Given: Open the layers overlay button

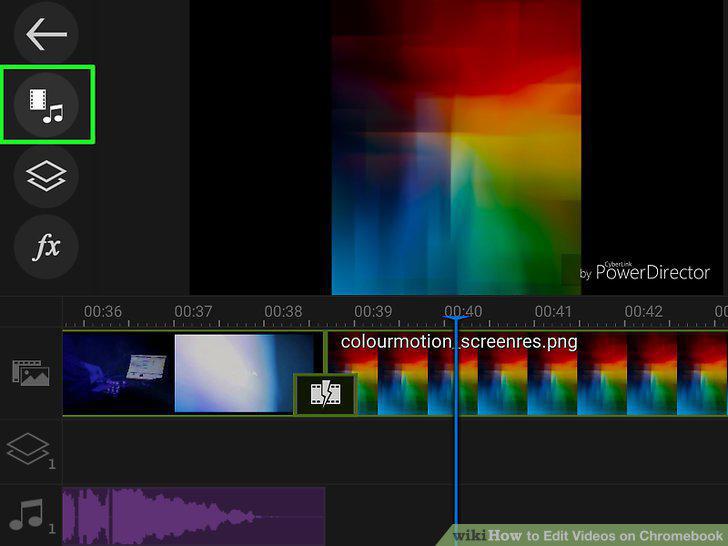Looking at the screenshot, I should pos(46,176).
